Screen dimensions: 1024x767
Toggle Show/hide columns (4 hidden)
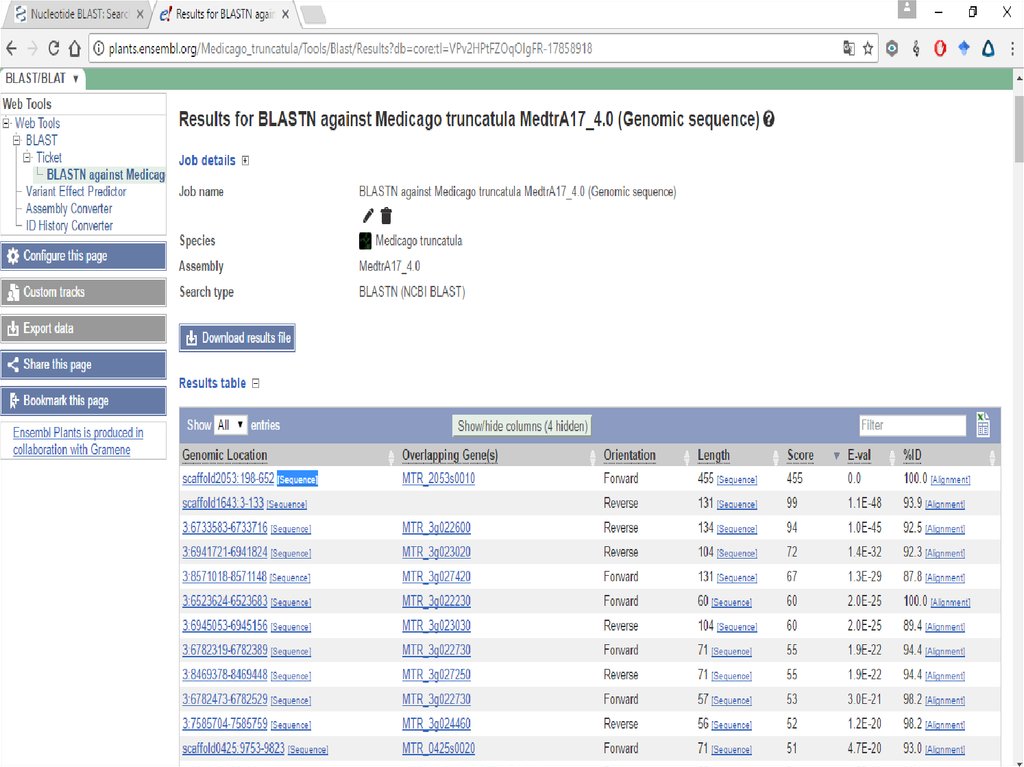pyautogui.click(x=522, y=426)
